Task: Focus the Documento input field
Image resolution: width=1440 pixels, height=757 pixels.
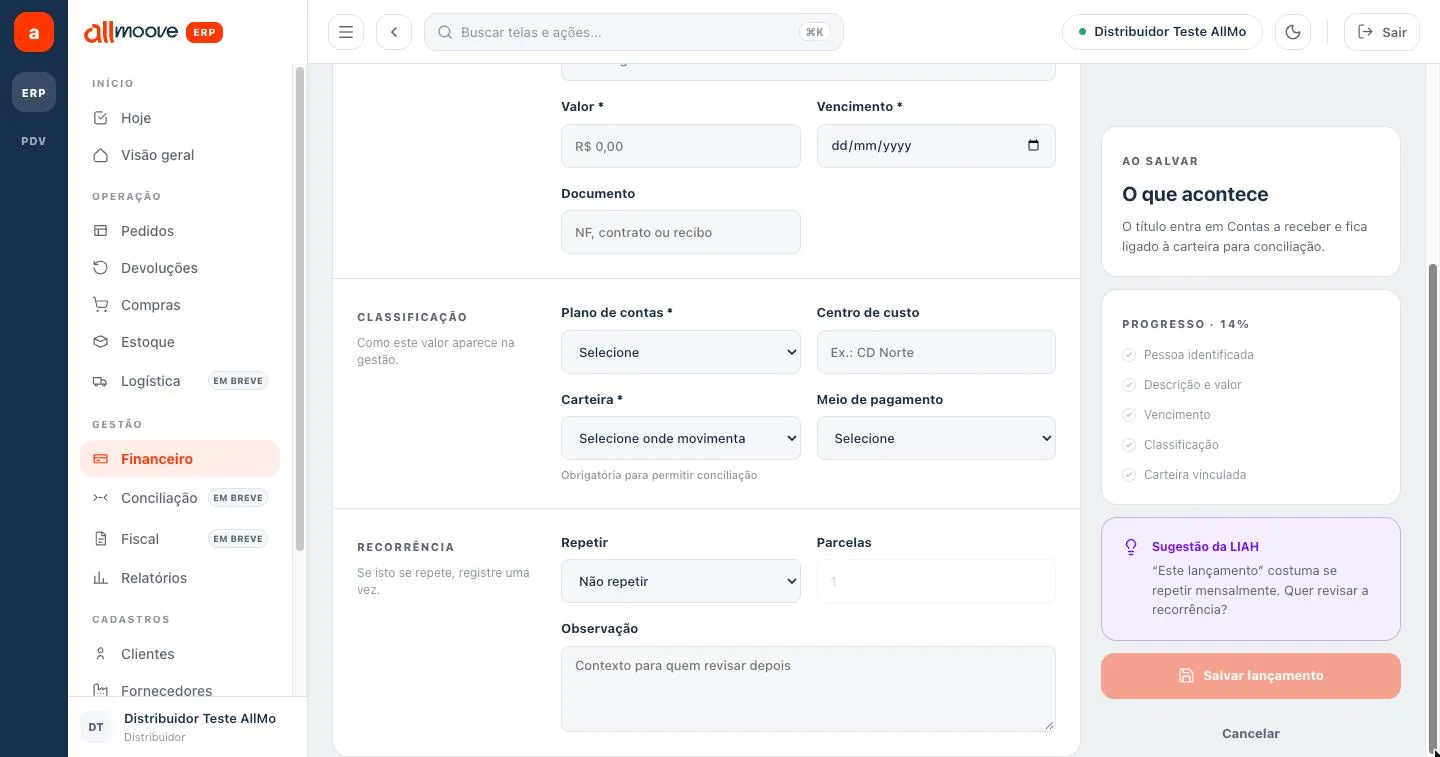Action: pos(681,232)
